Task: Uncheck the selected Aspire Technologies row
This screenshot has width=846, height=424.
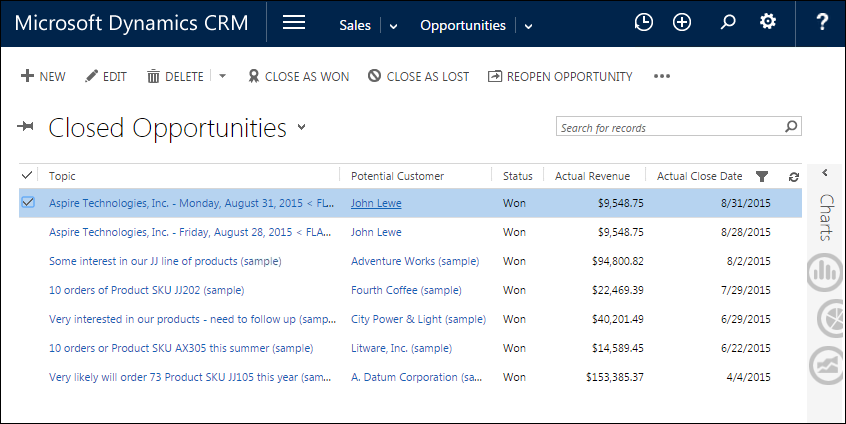Action: [28, 203]
